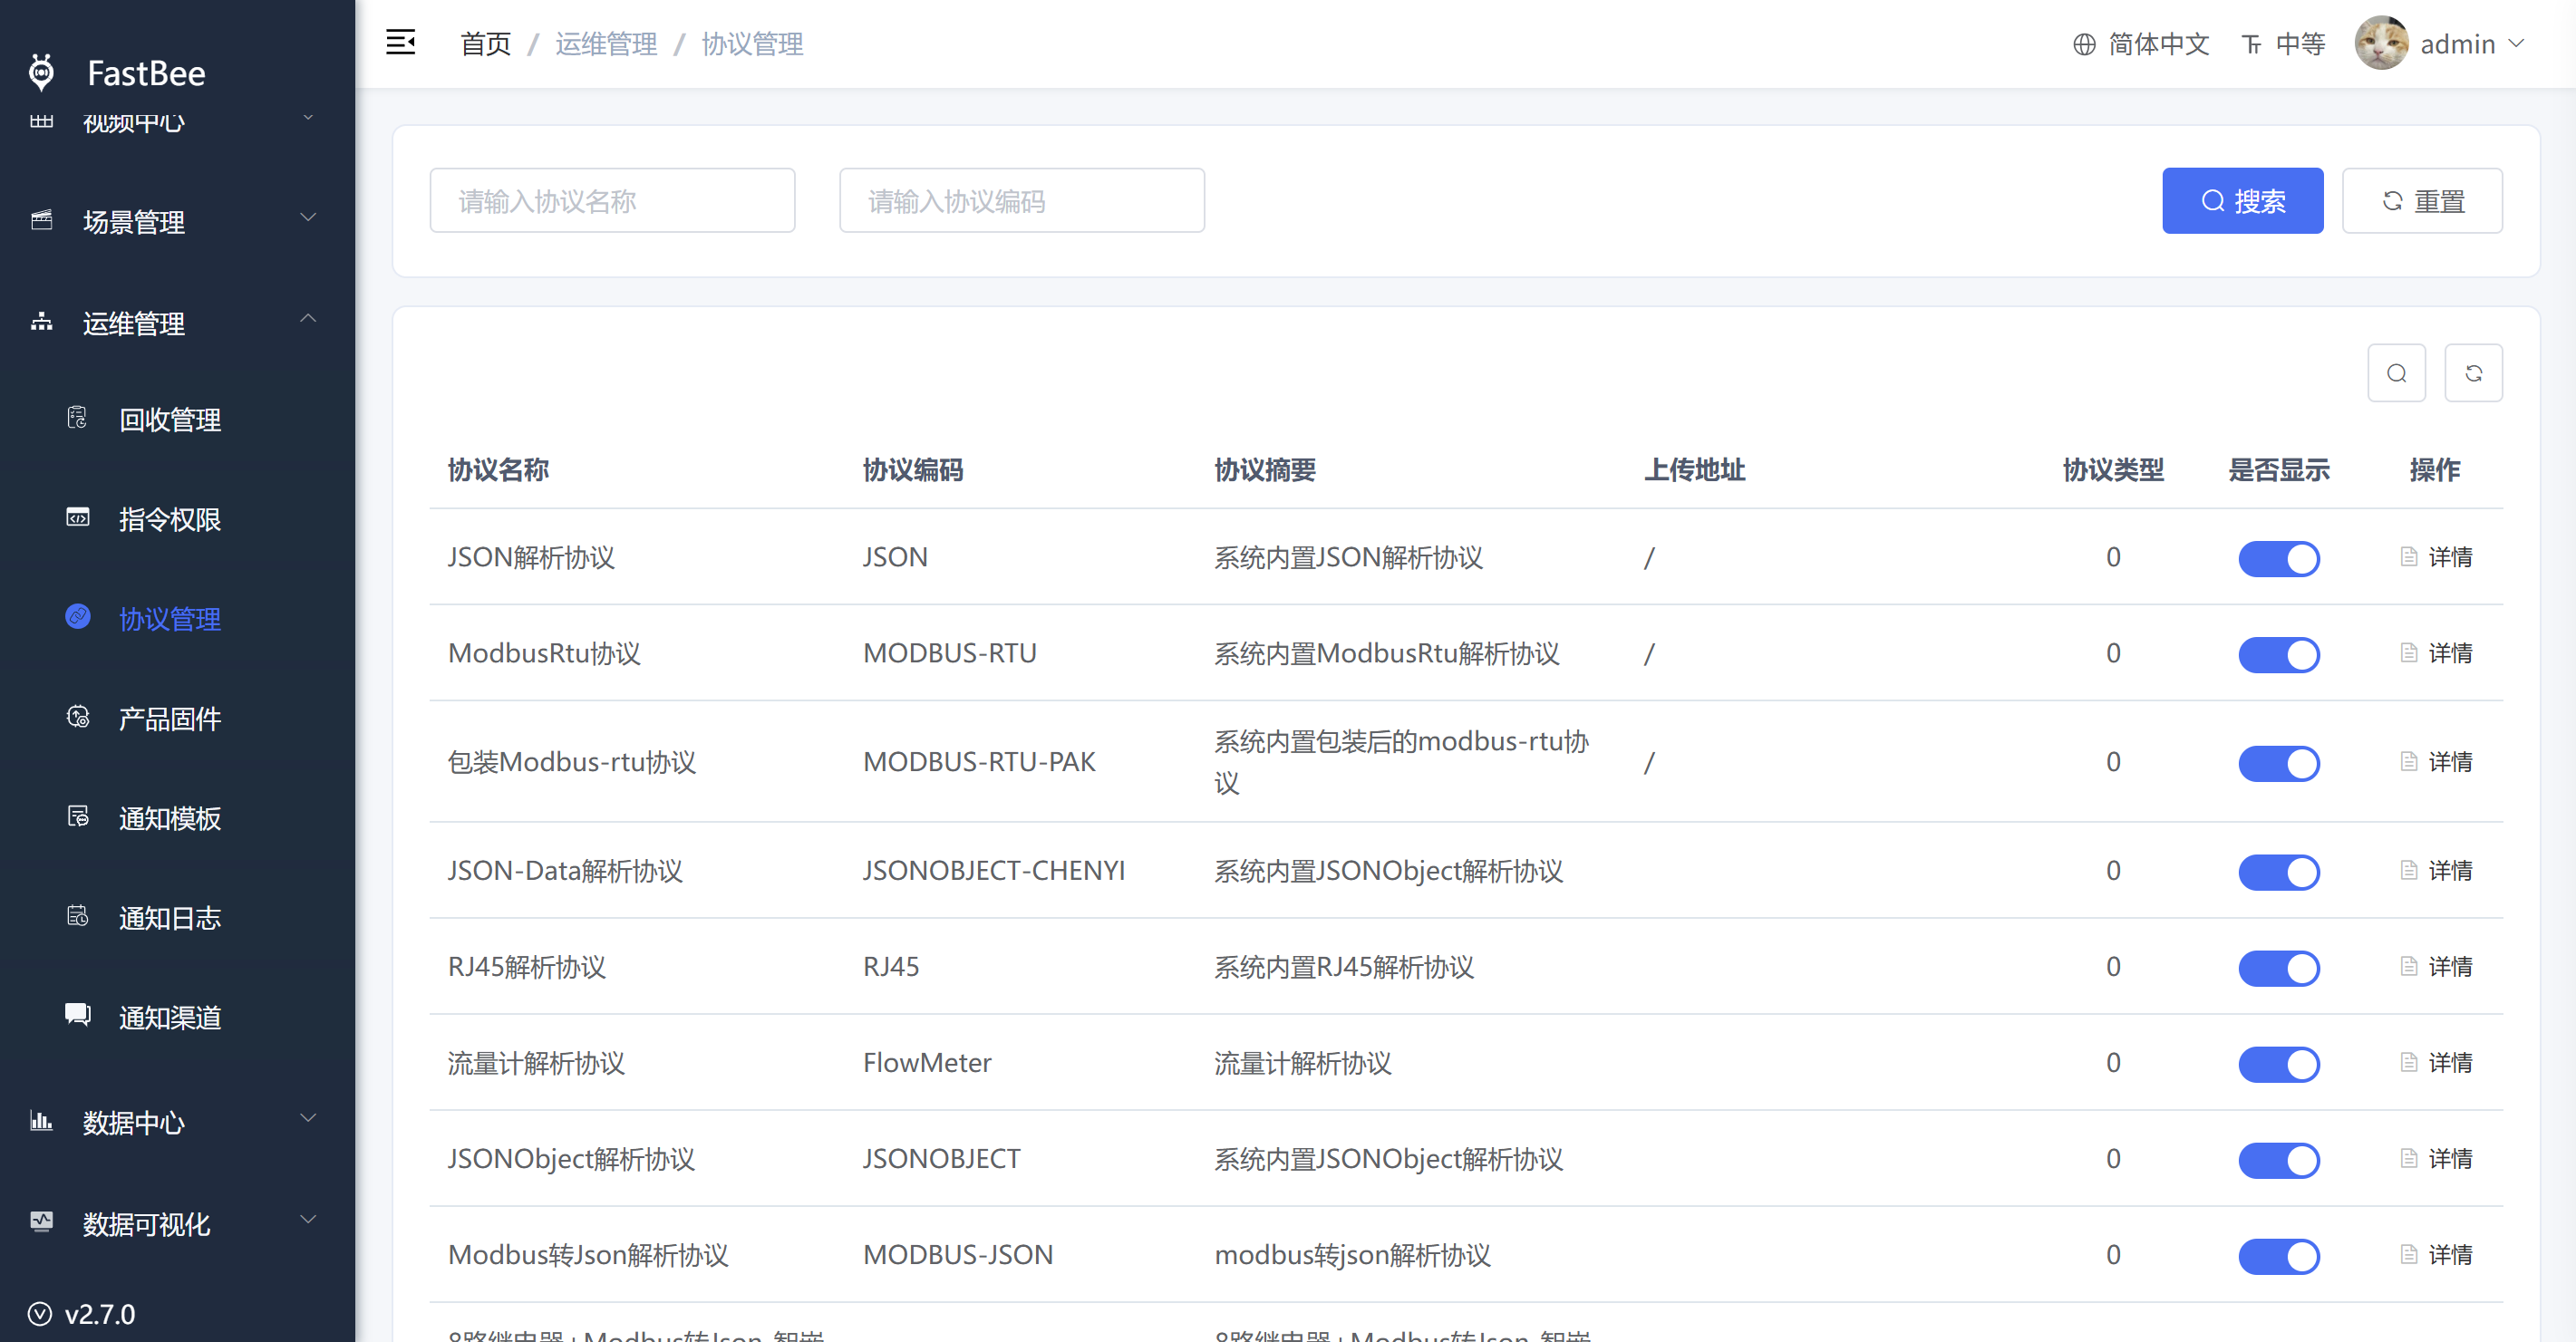Disable display switch for RJ45解析协议
The width and height of the screenshot is (2576, 1342).
(2278, 967)
